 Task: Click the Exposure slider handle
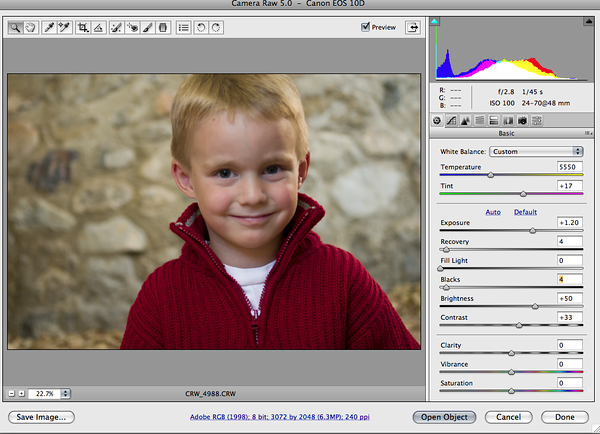[532, 230]
